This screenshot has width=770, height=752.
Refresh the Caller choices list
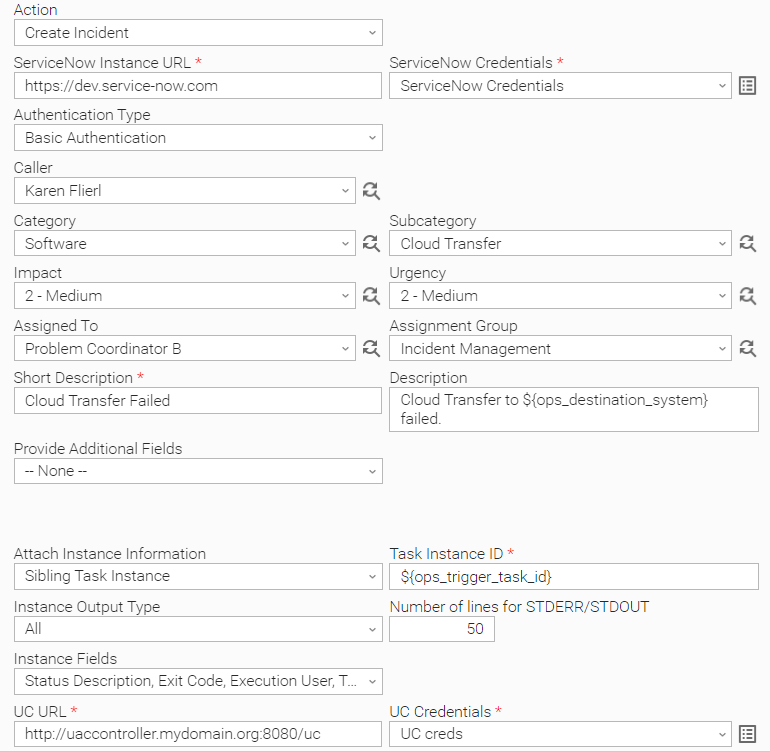coord(371,191)
